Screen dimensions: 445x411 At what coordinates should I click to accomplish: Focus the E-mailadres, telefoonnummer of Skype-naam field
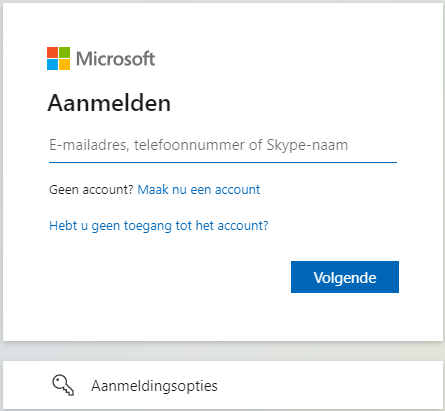click(x=223, y=146)
